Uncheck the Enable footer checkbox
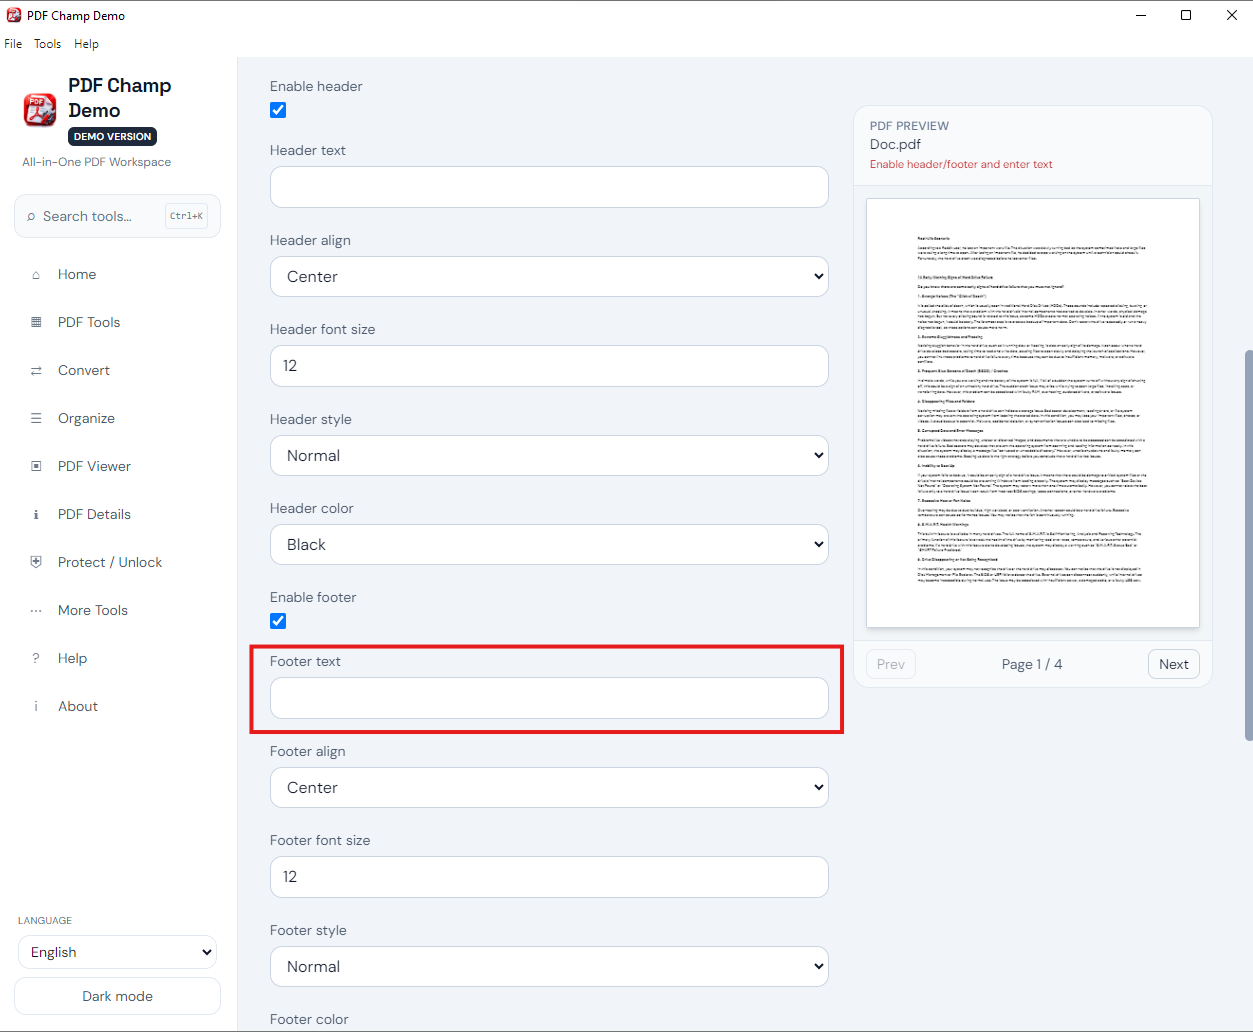 click(278, 621)
